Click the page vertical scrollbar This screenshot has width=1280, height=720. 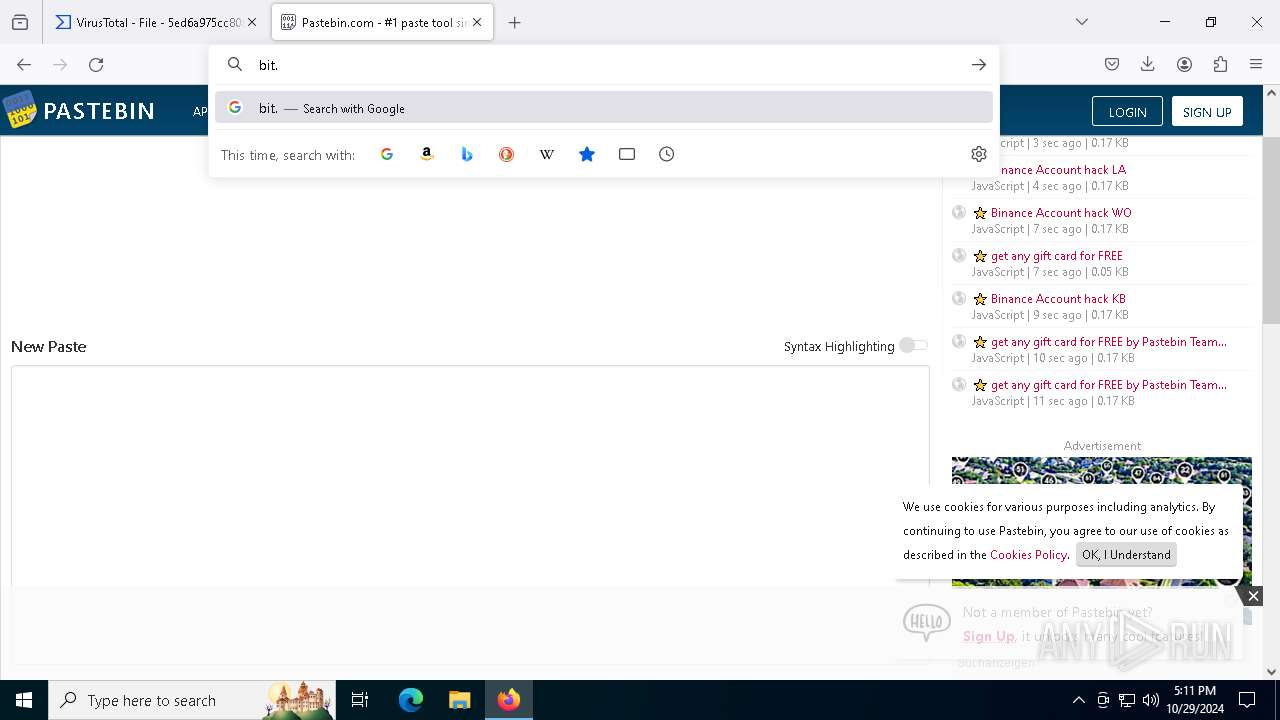pos(1271,230)
